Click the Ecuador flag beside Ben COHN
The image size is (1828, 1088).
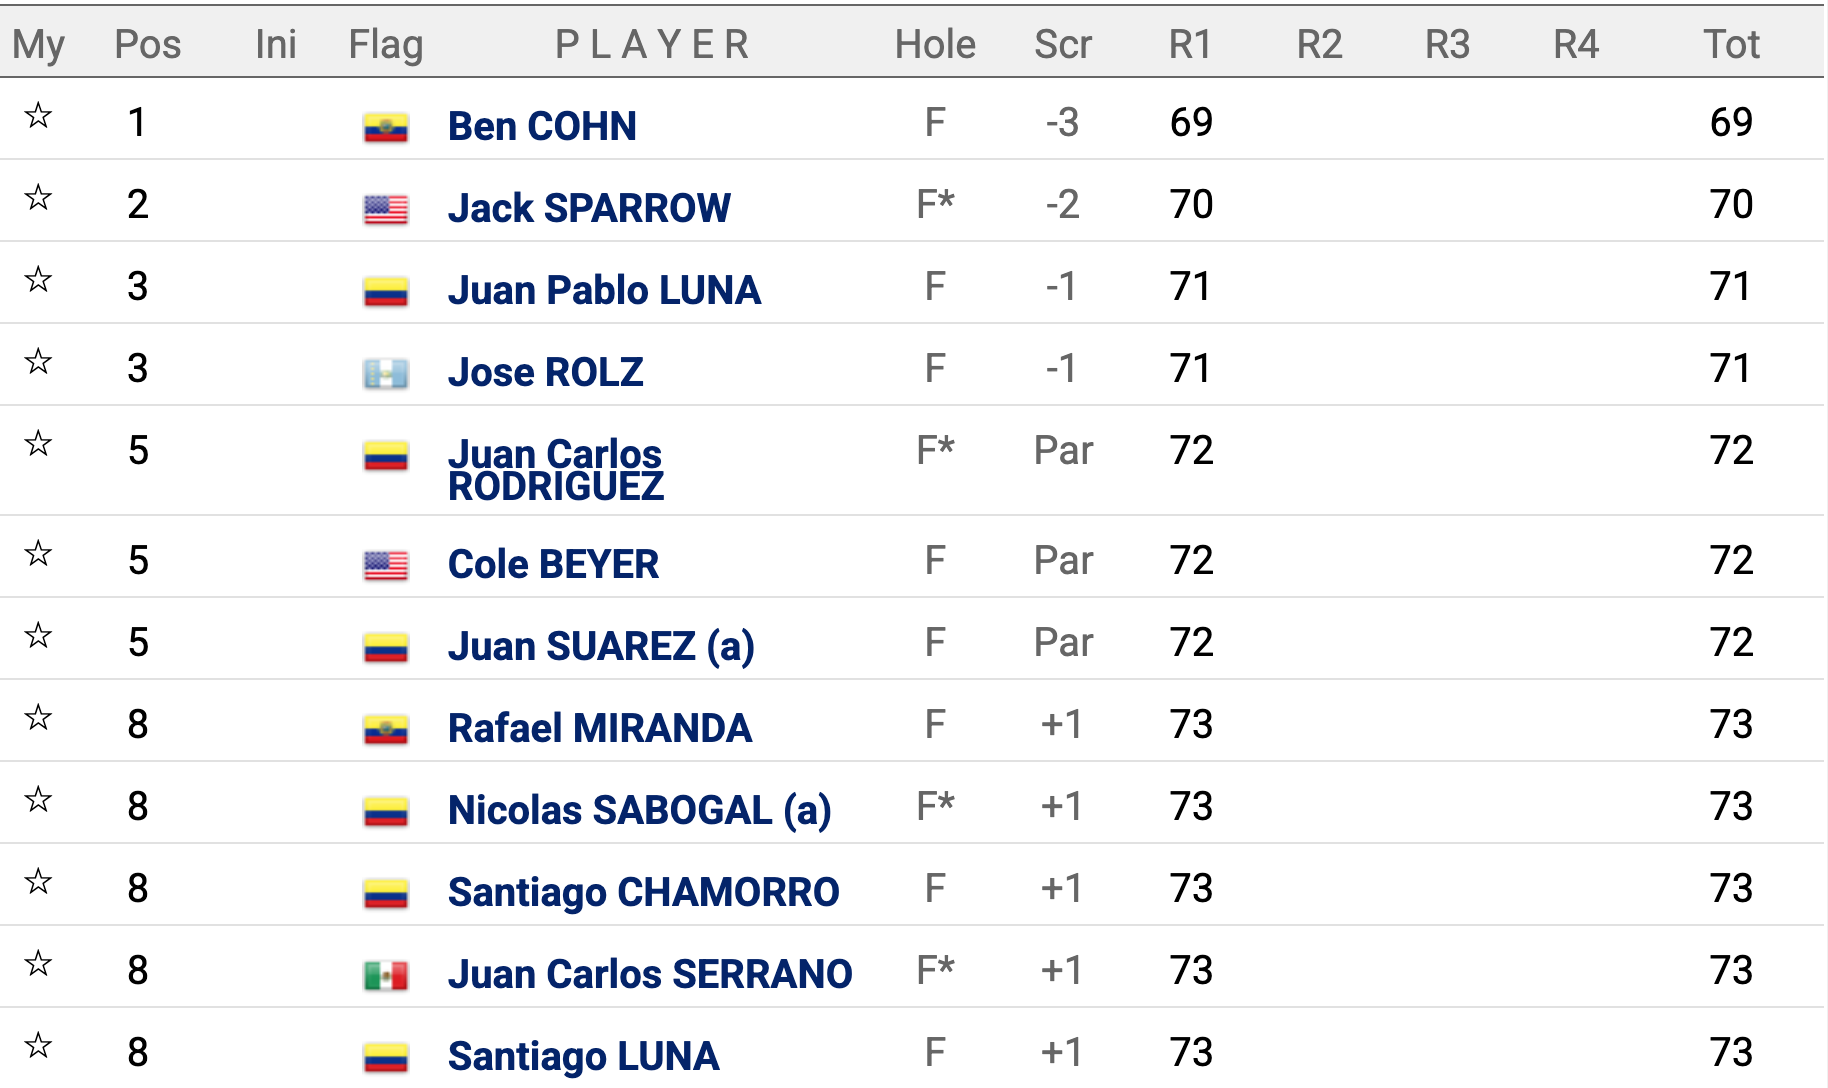pyautogui.click(x=385, y=127)
